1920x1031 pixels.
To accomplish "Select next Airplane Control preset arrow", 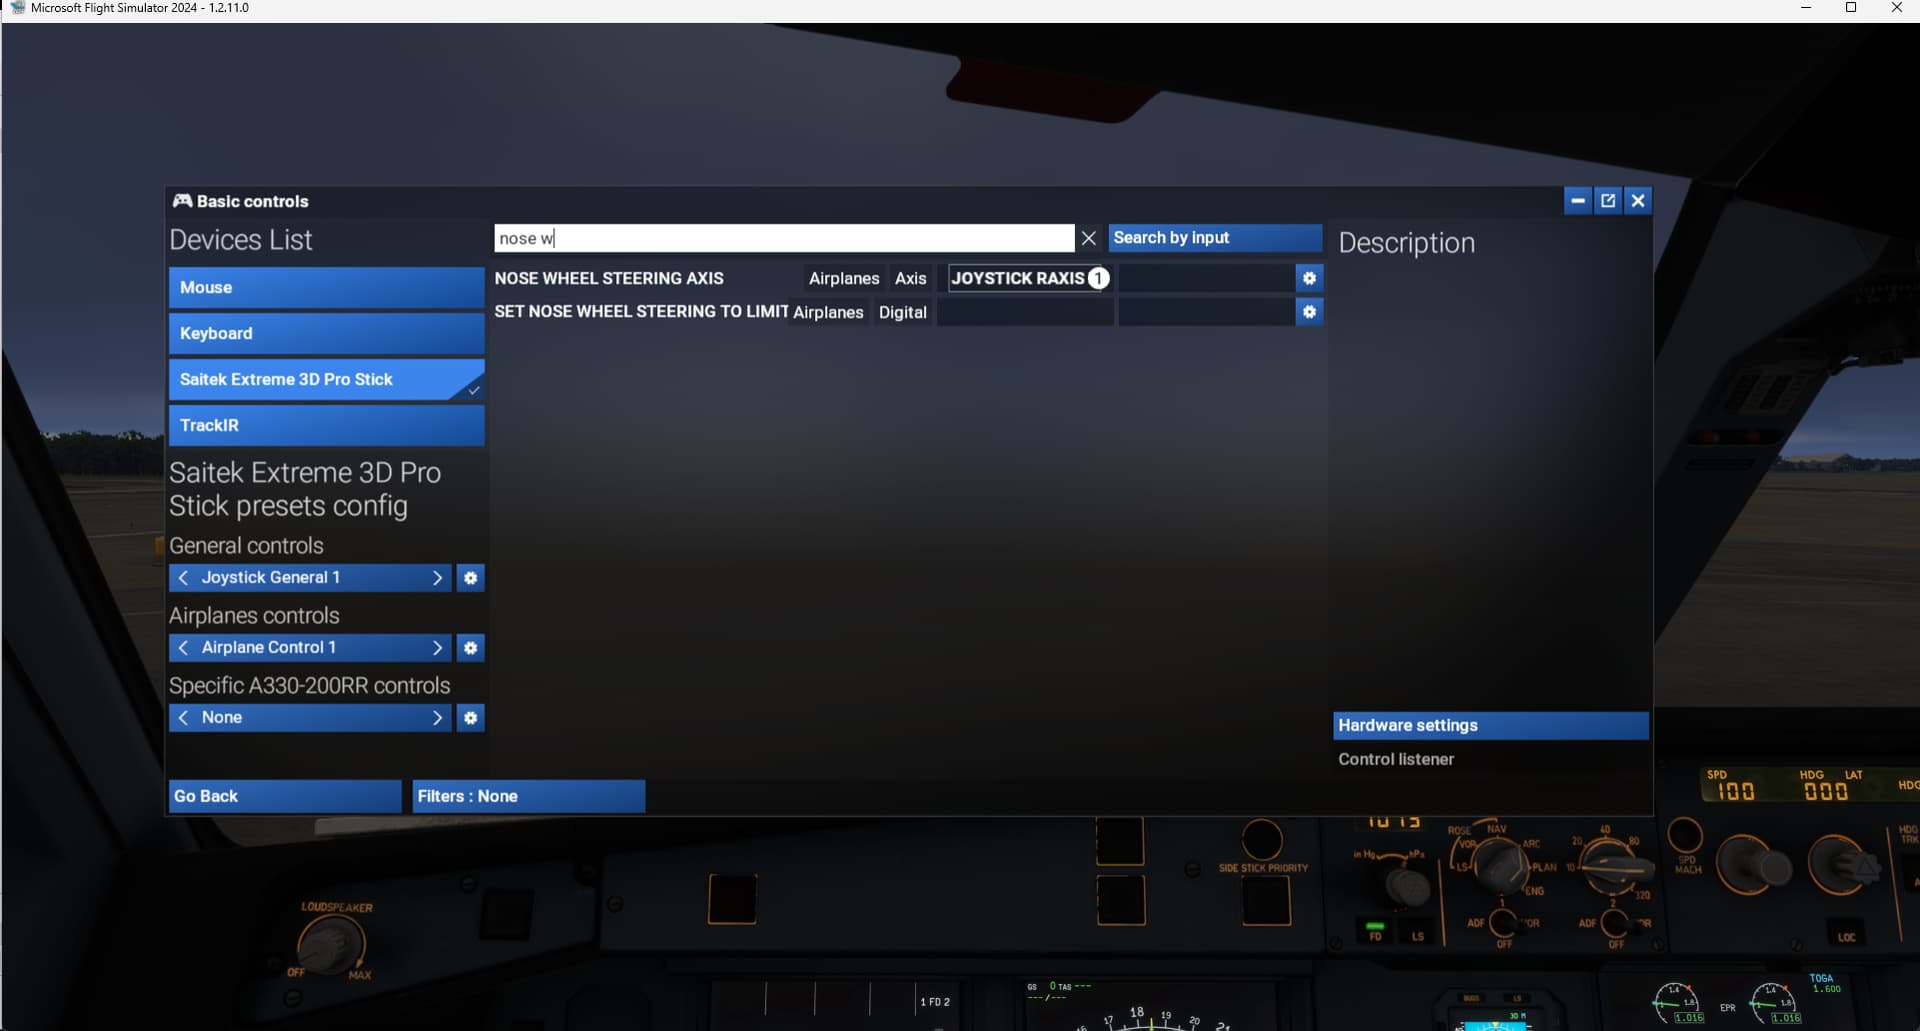I will [x=437, y=648].
